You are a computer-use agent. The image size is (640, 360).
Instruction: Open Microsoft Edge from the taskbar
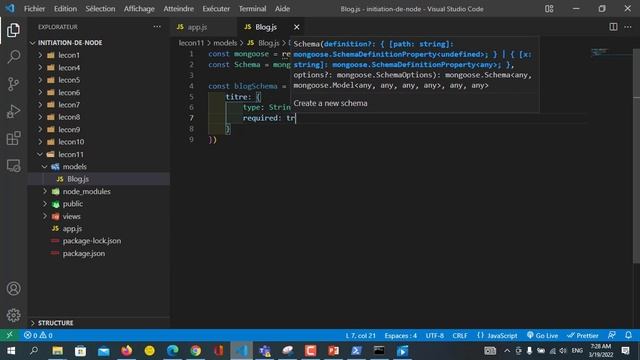(173, 351)
